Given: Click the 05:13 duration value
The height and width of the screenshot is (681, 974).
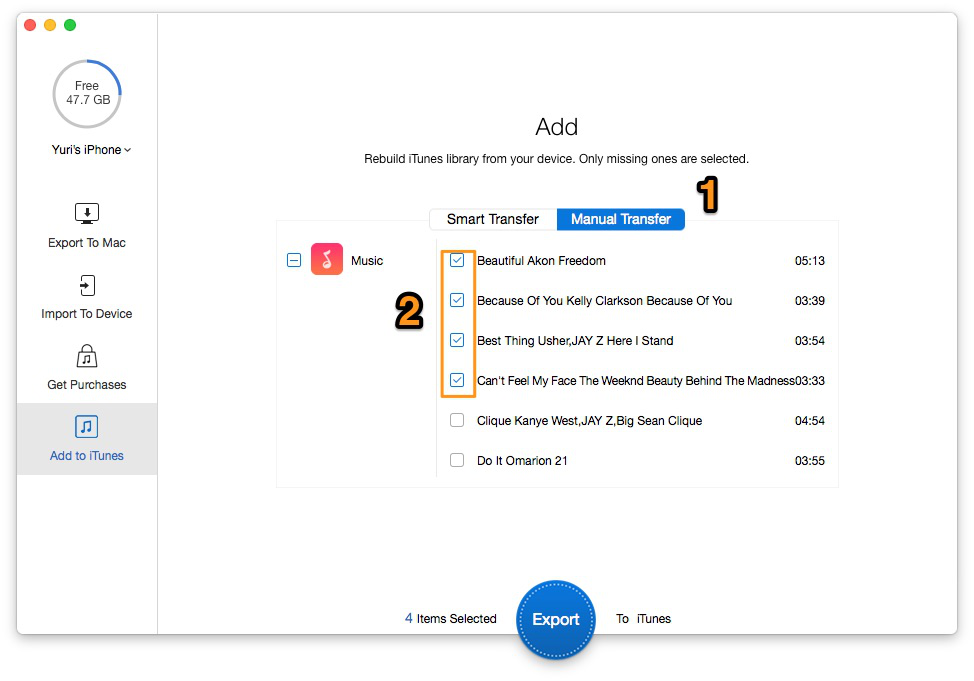Looking at the screenshot, I should coord(809,261).
